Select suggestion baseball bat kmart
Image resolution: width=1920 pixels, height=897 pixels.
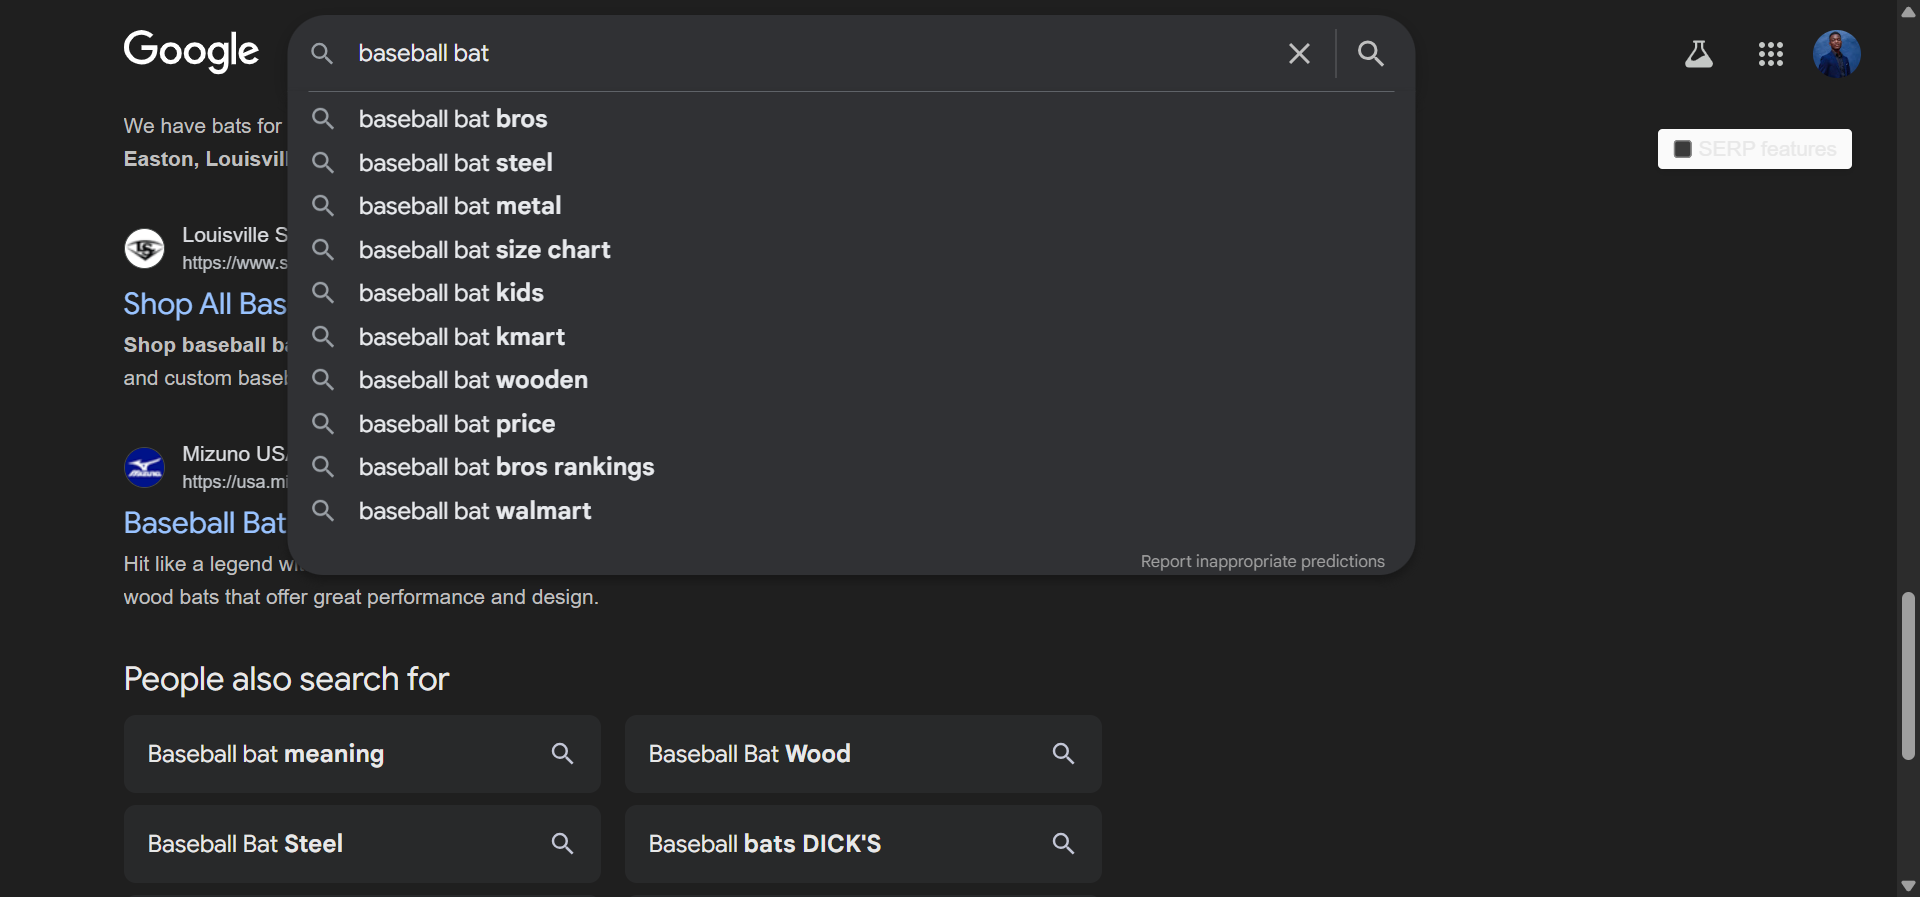point(851,336)
